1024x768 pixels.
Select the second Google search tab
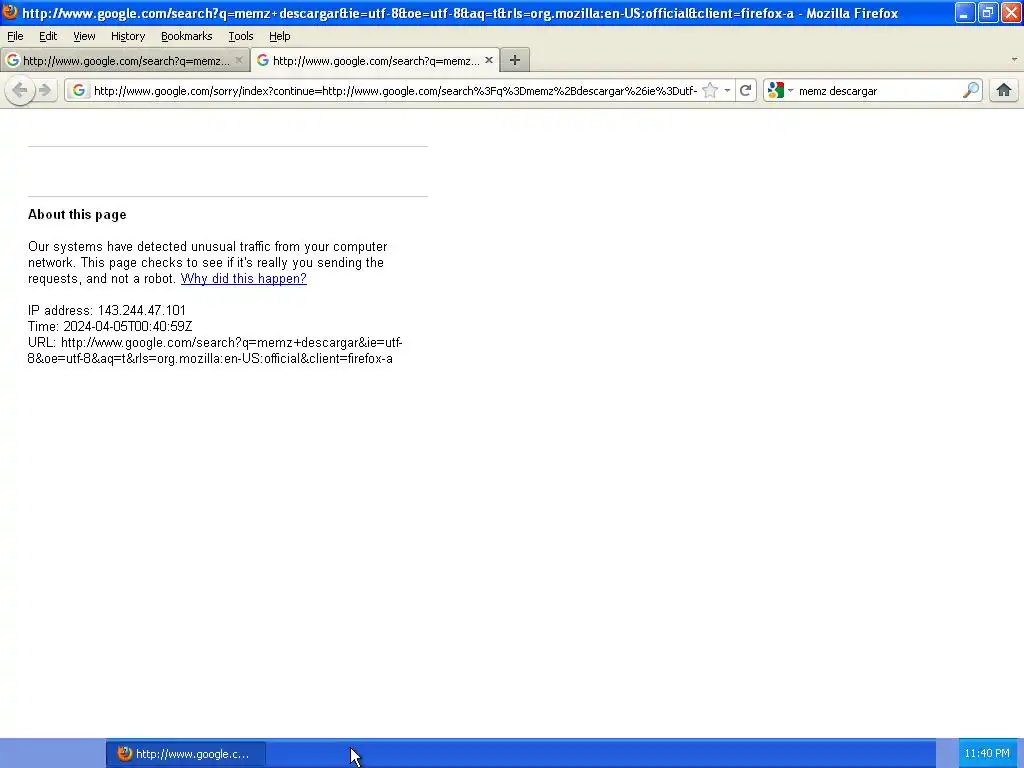coord(375,60)
